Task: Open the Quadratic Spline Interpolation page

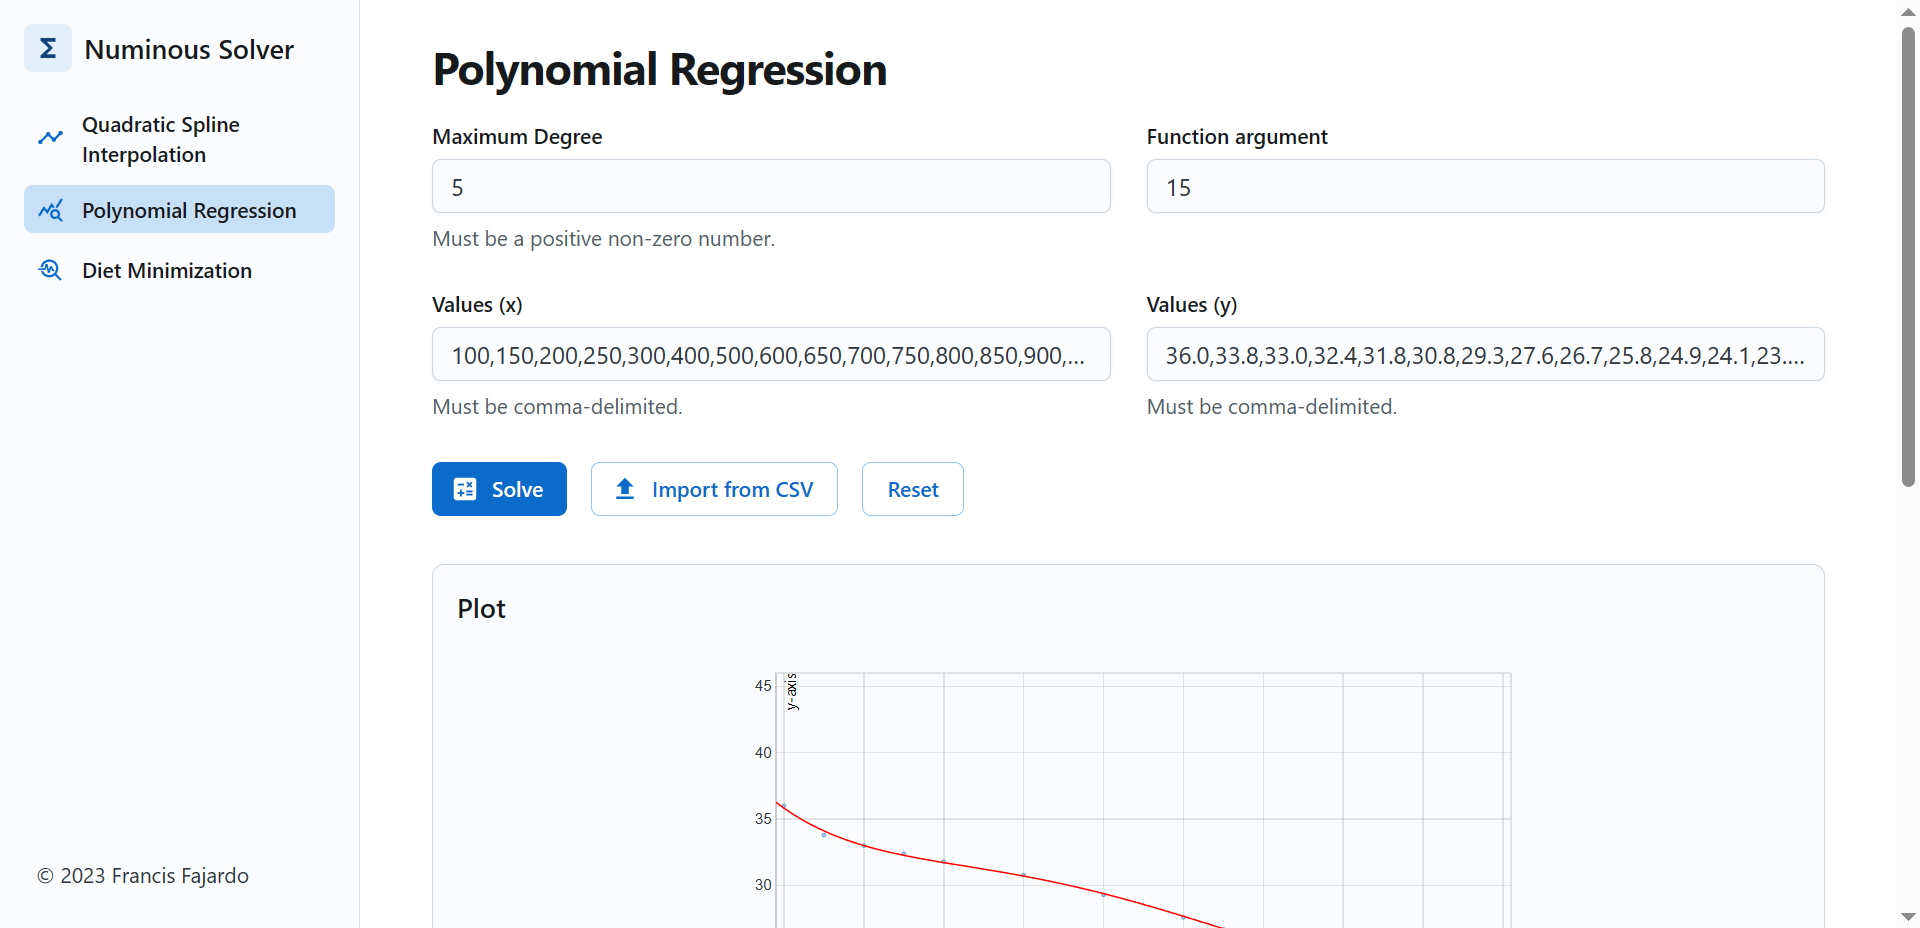Action: click(160, 139)
